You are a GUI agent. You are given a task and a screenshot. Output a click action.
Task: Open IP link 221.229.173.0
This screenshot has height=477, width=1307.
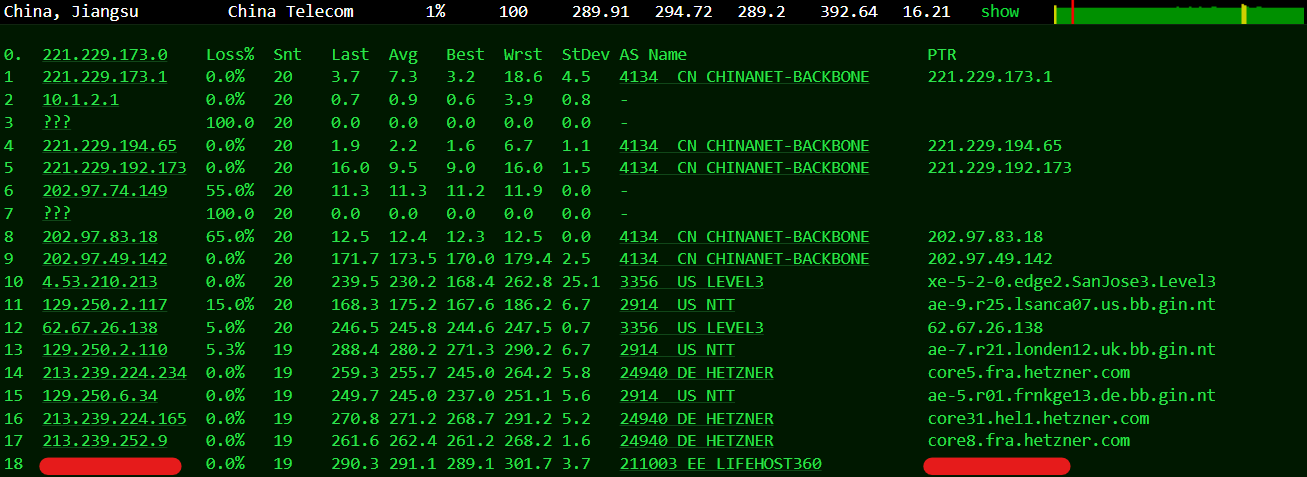tap(104, 55)
